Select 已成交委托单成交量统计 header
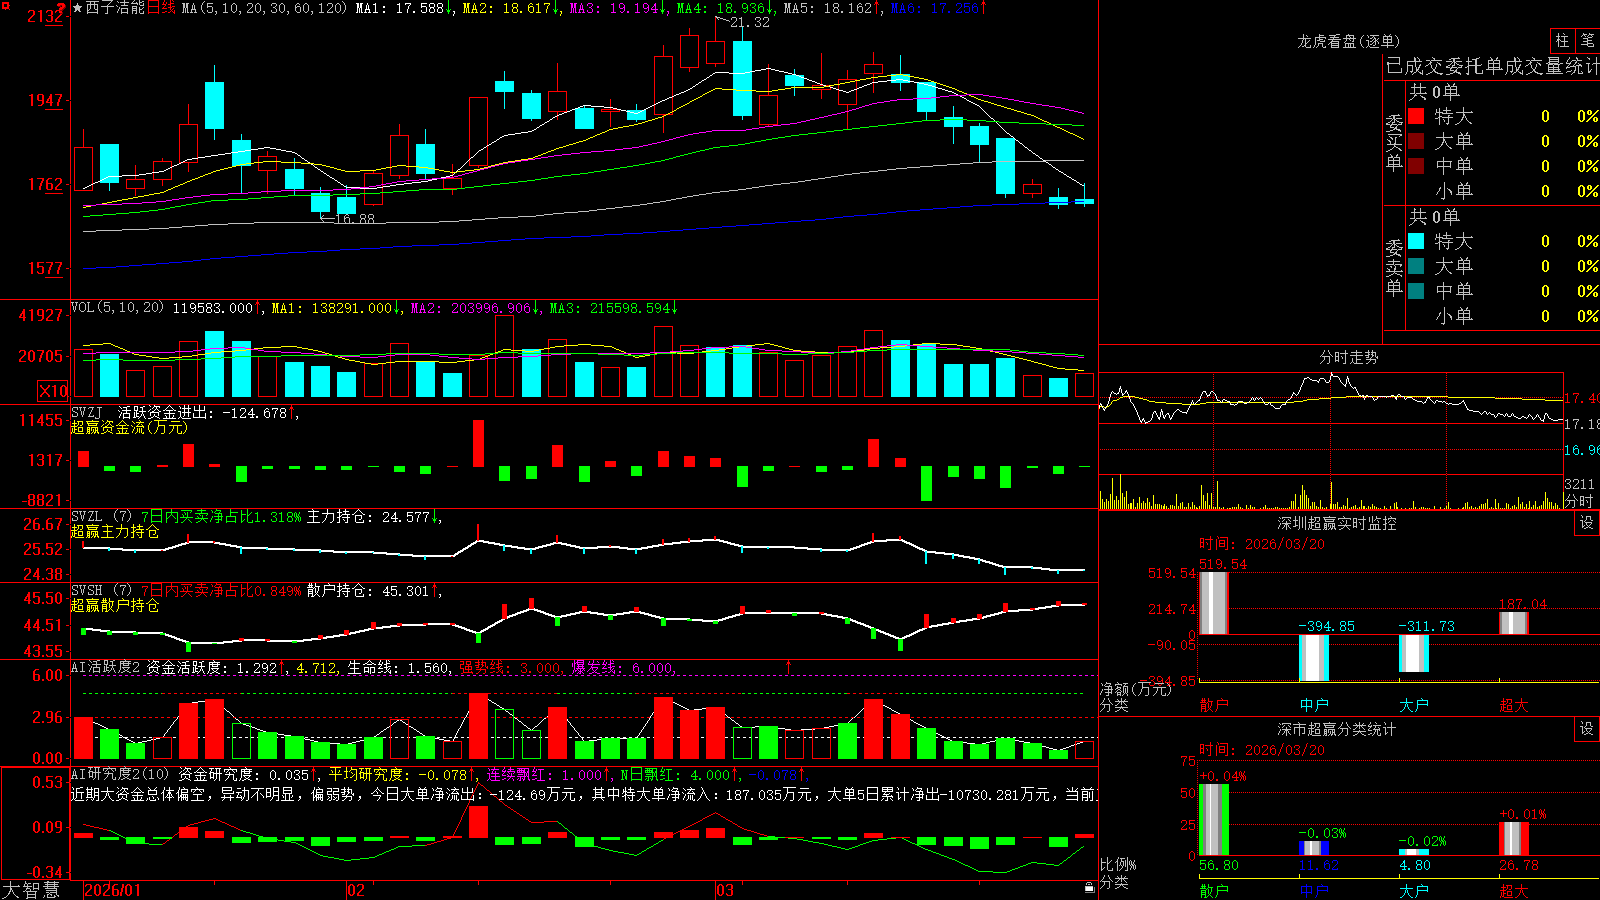This screenshot has width=1600, height=900. pyautogui.click(x=1492, y=66)
